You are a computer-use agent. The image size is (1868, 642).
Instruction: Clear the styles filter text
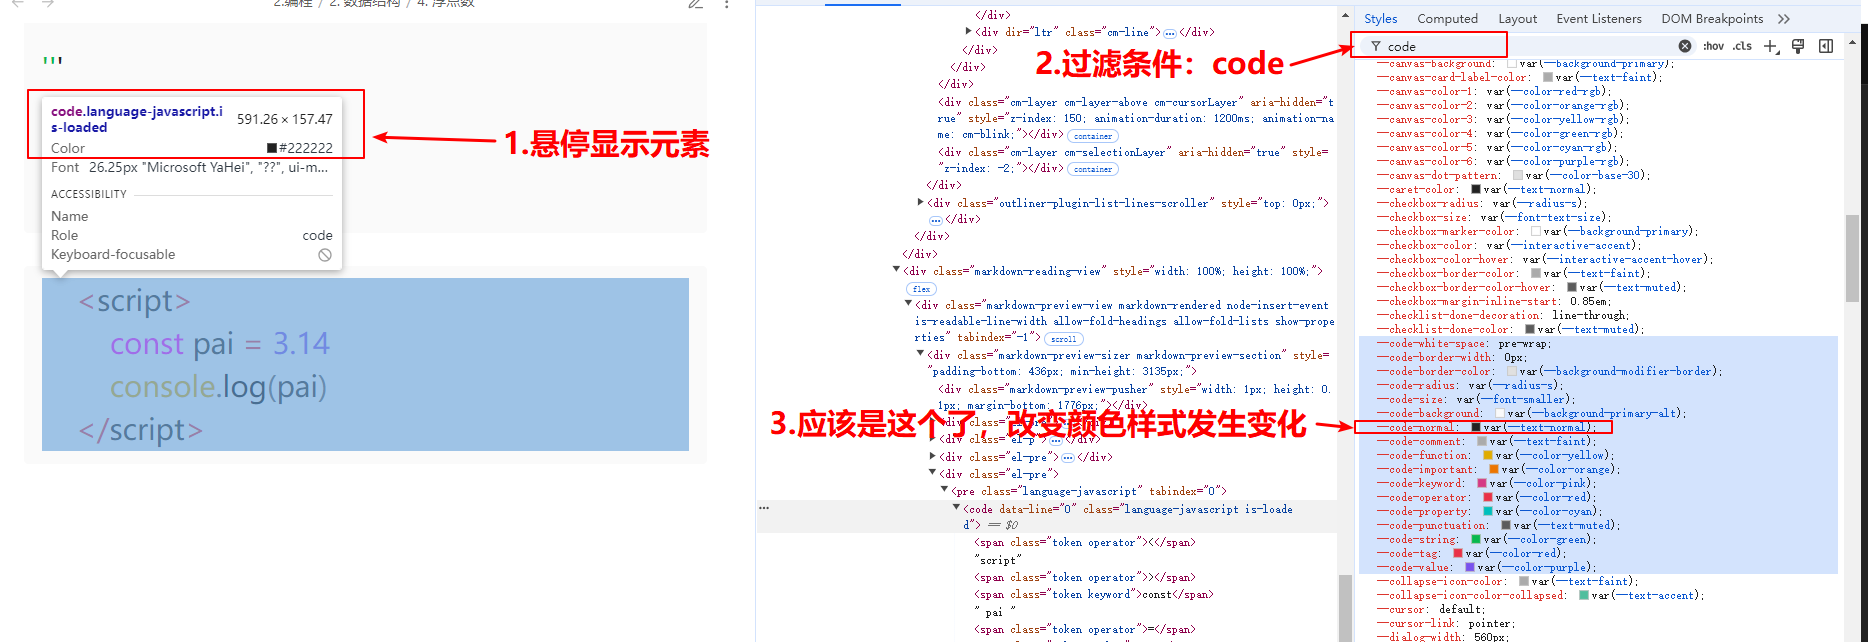point(1685,46)
